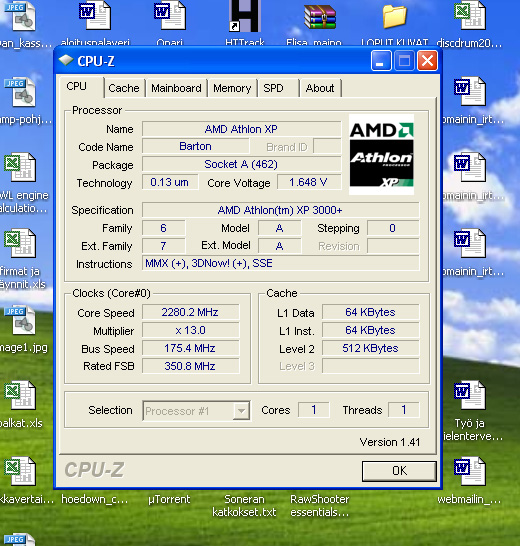Select the HTTrack desktop shortcut icon

click(245, 16)
